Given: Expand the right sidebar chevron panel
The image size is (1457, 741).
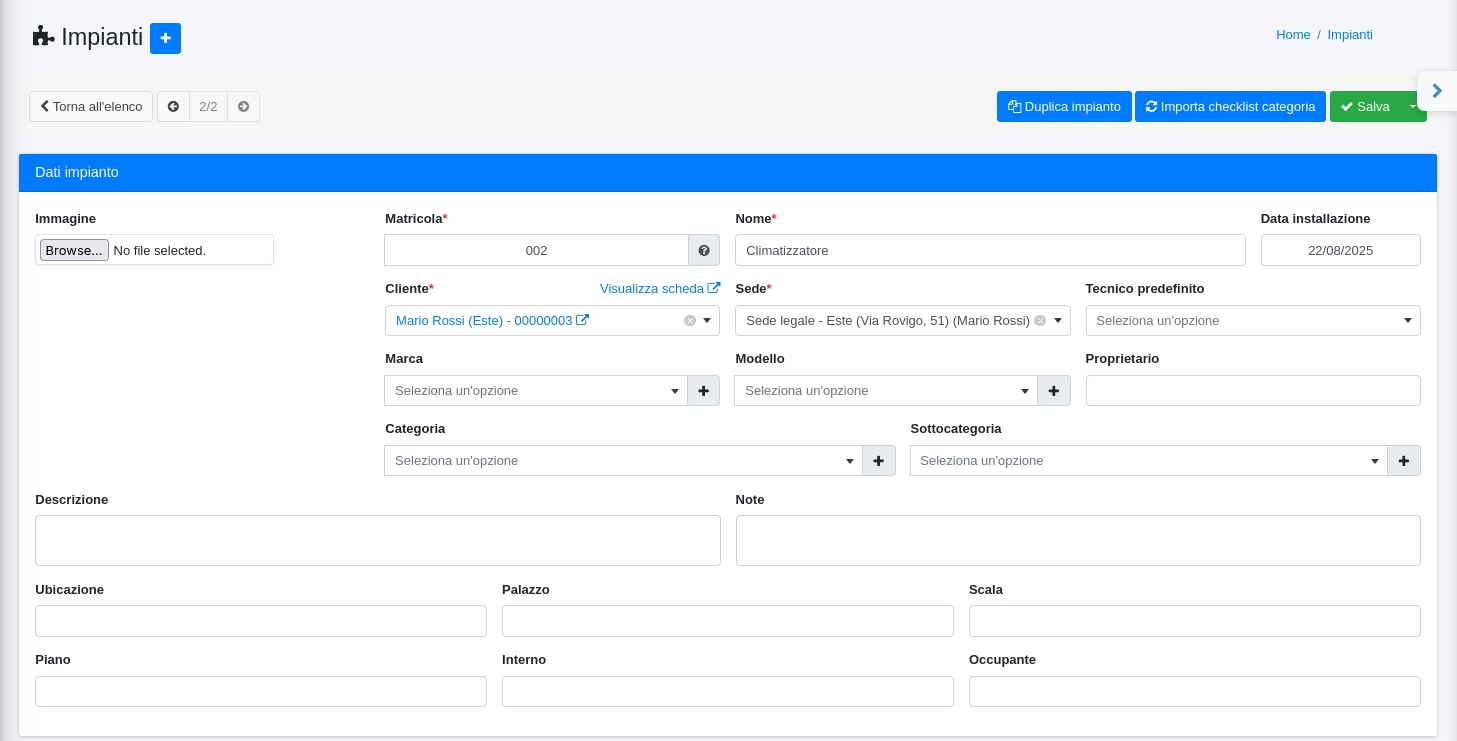Looking at the screenshot, I should (x=1437, y=91).
